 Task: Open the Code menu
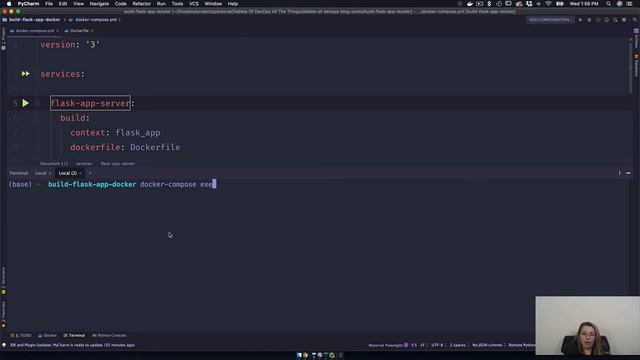[120, 4]
